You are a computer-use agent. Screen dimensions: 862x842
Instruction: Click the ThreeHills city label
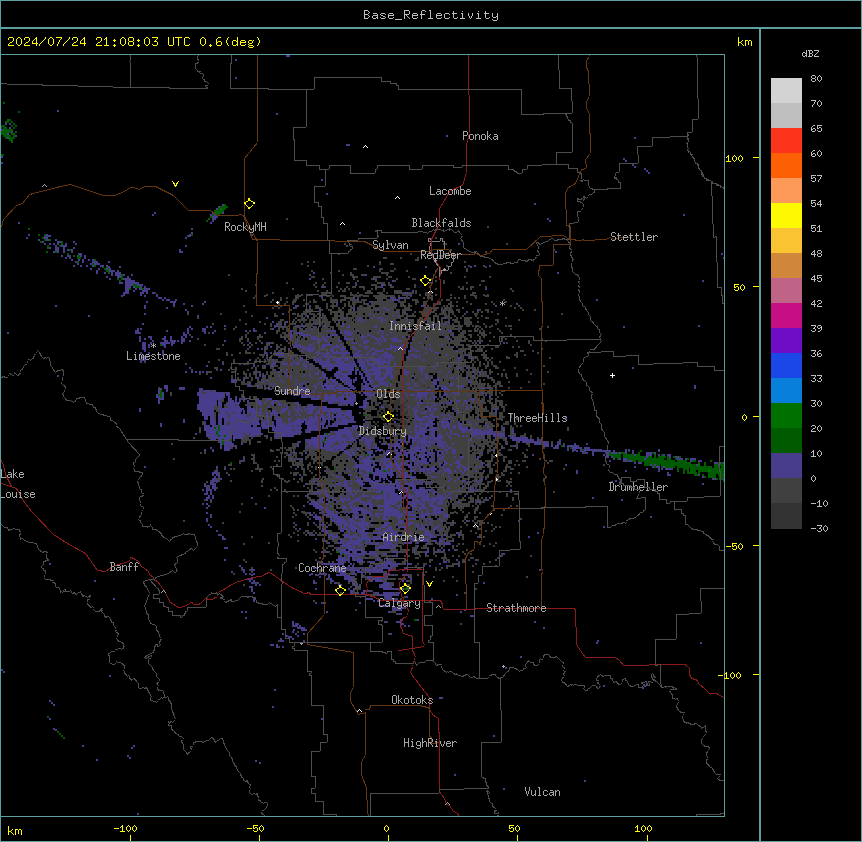coord(537,418)
